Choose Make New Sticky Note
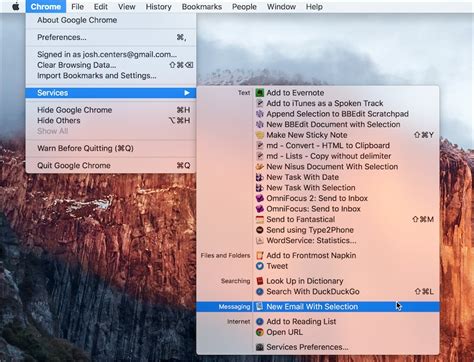 coord(318,135)
